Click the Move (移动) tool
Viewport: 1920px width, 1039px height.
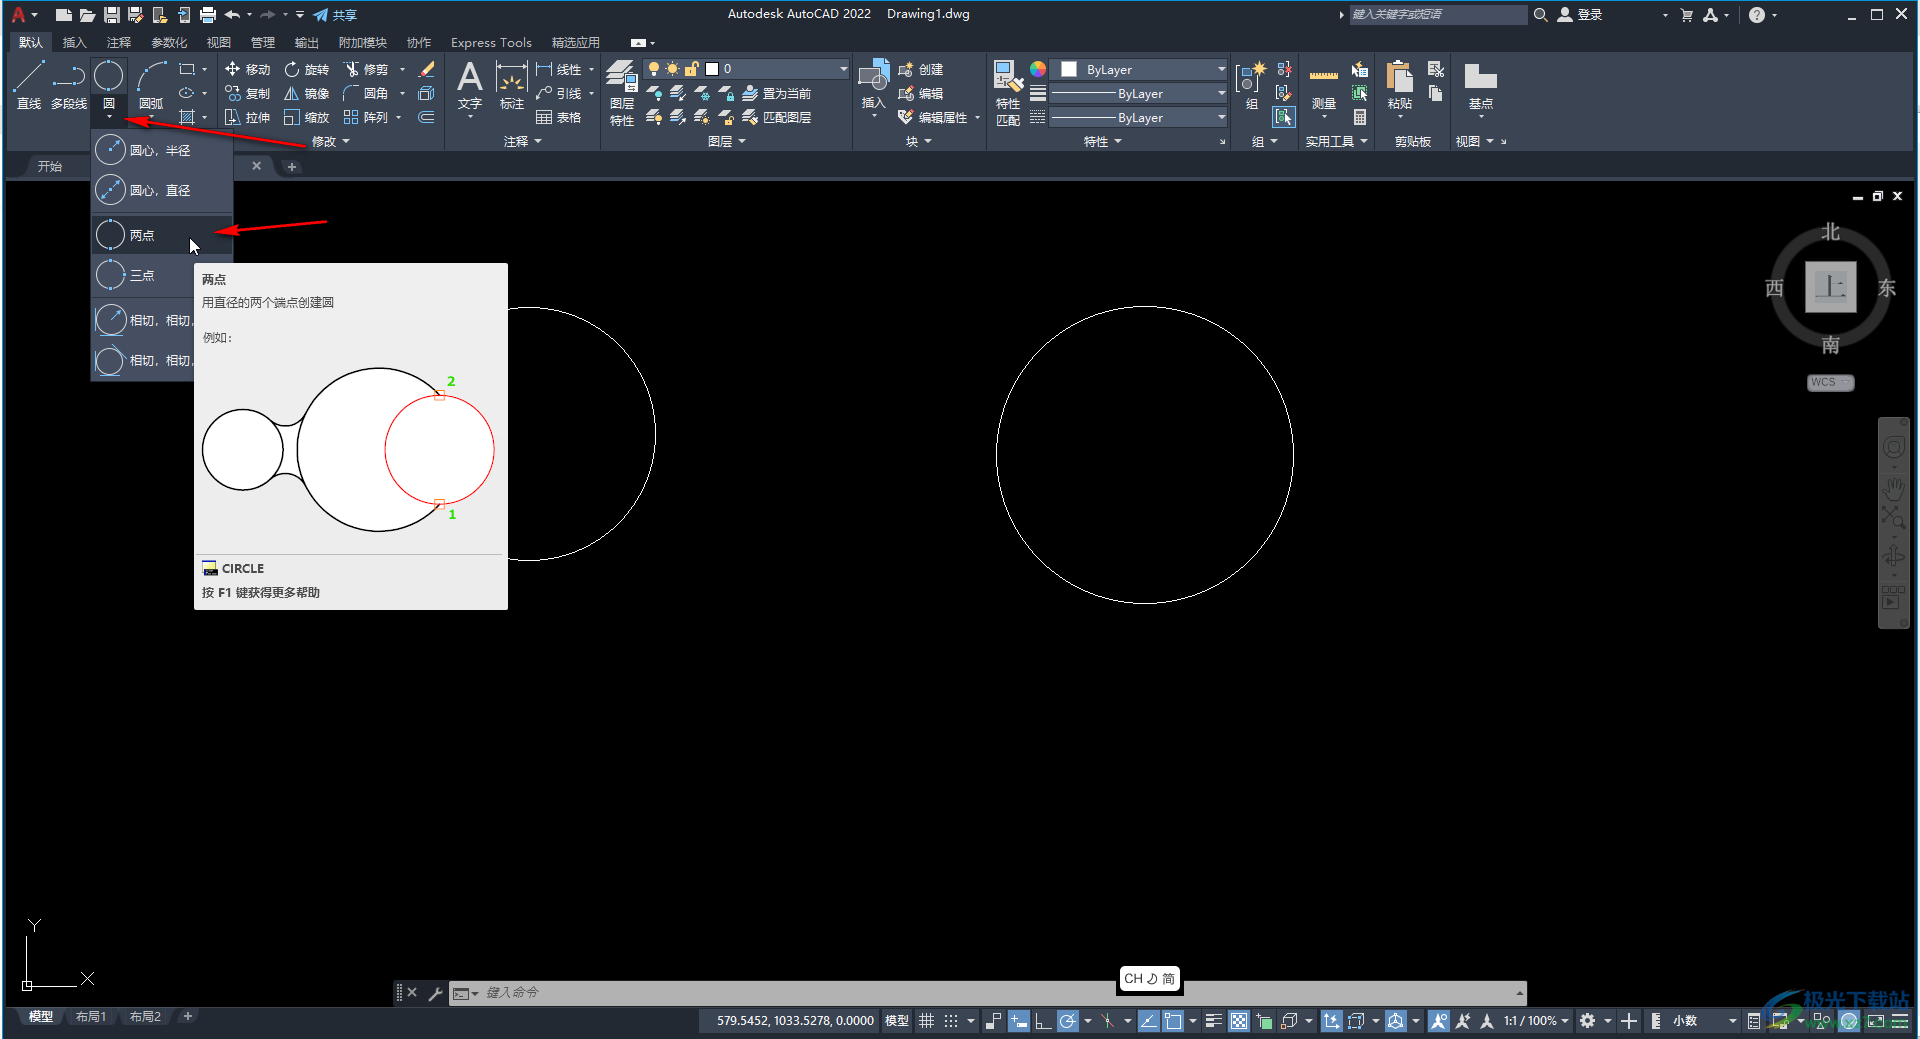tap(247, 69)
